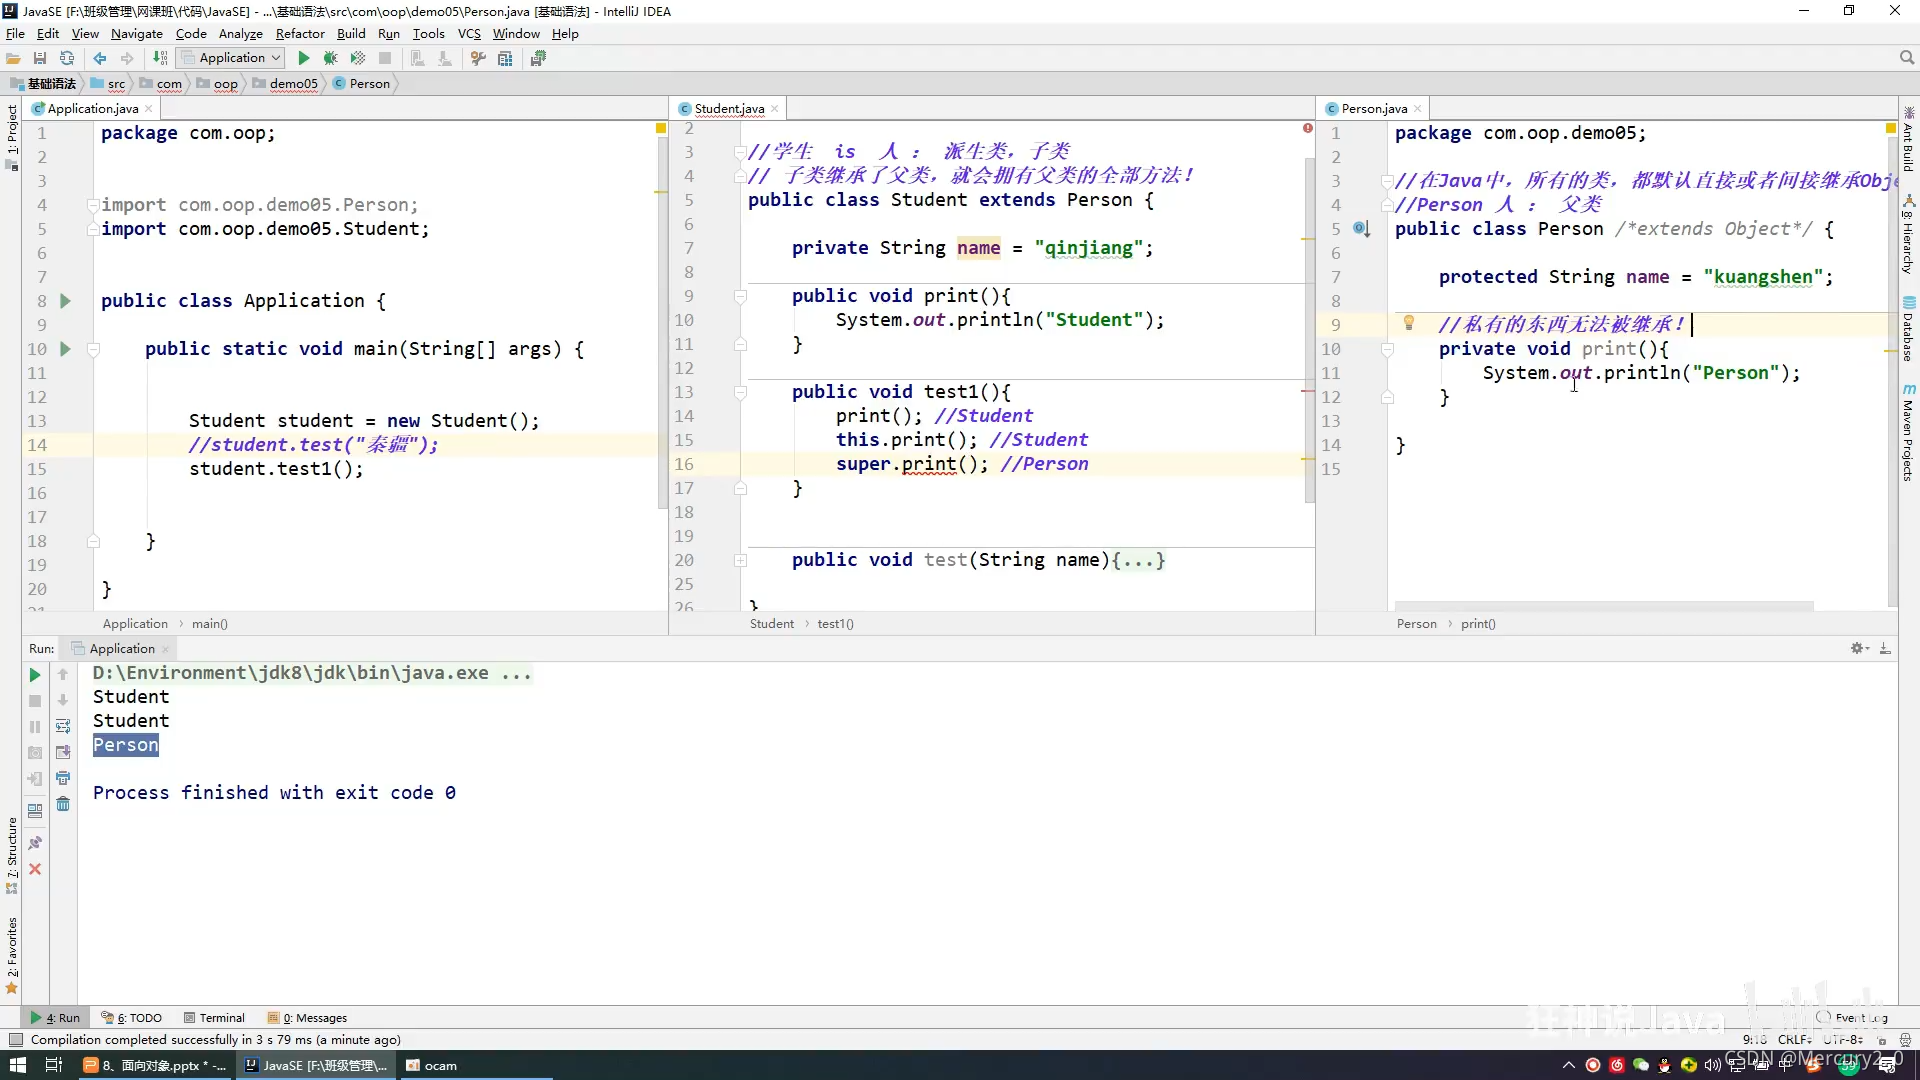Click the red error indicator in Student.java
The width and height of the screenshot is (1920, 1080).
pos(1307,128)
